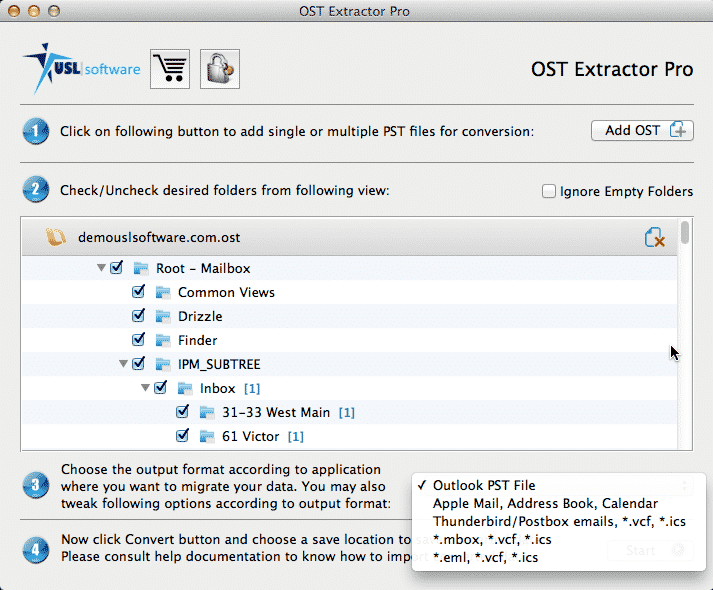Click the Inbox item count [1]
The image size is (713, 590).
tap(252, 389)
